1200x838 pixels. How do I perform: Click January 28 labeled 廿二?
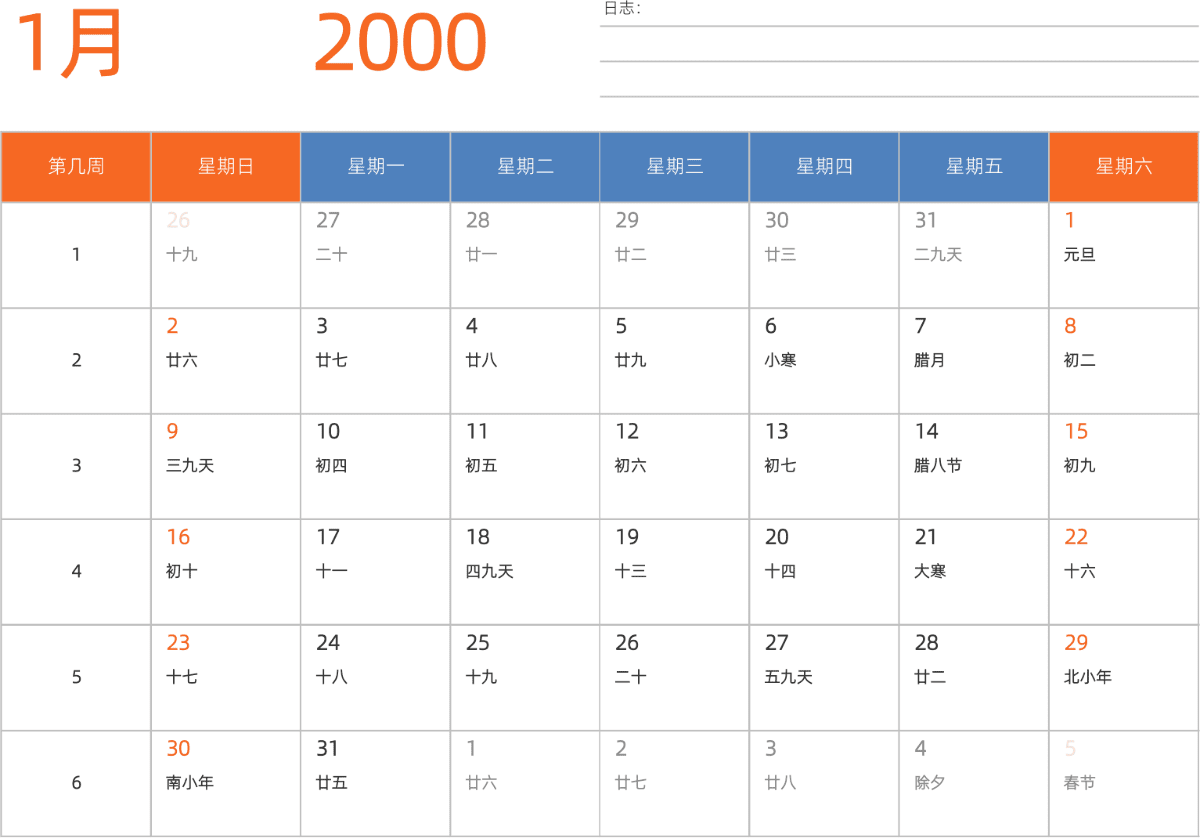974,678
